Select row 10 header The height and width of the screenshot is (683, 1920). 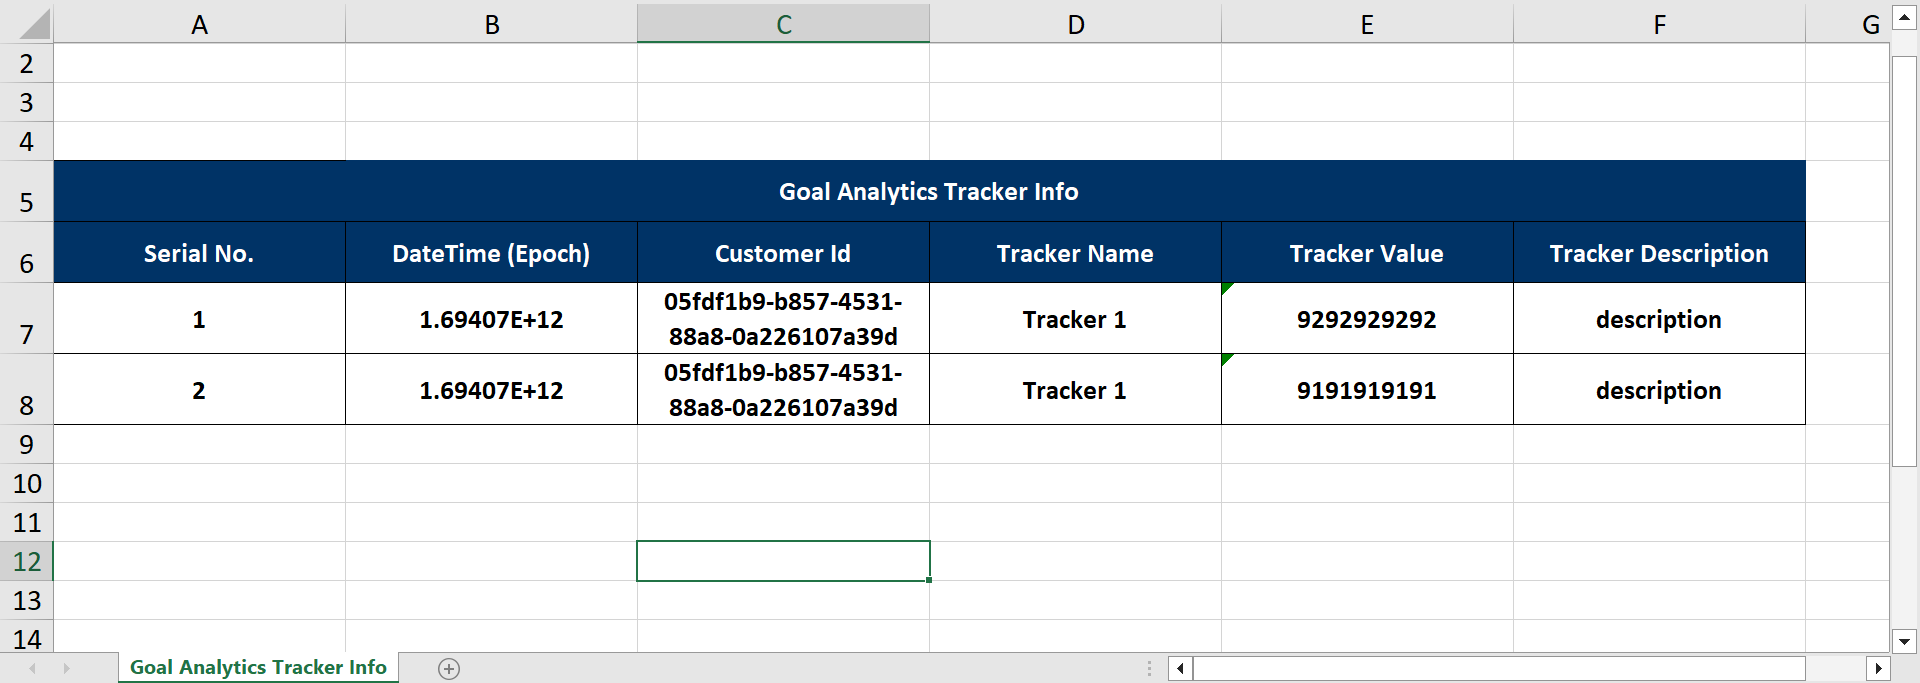click(x=27, y=483)
